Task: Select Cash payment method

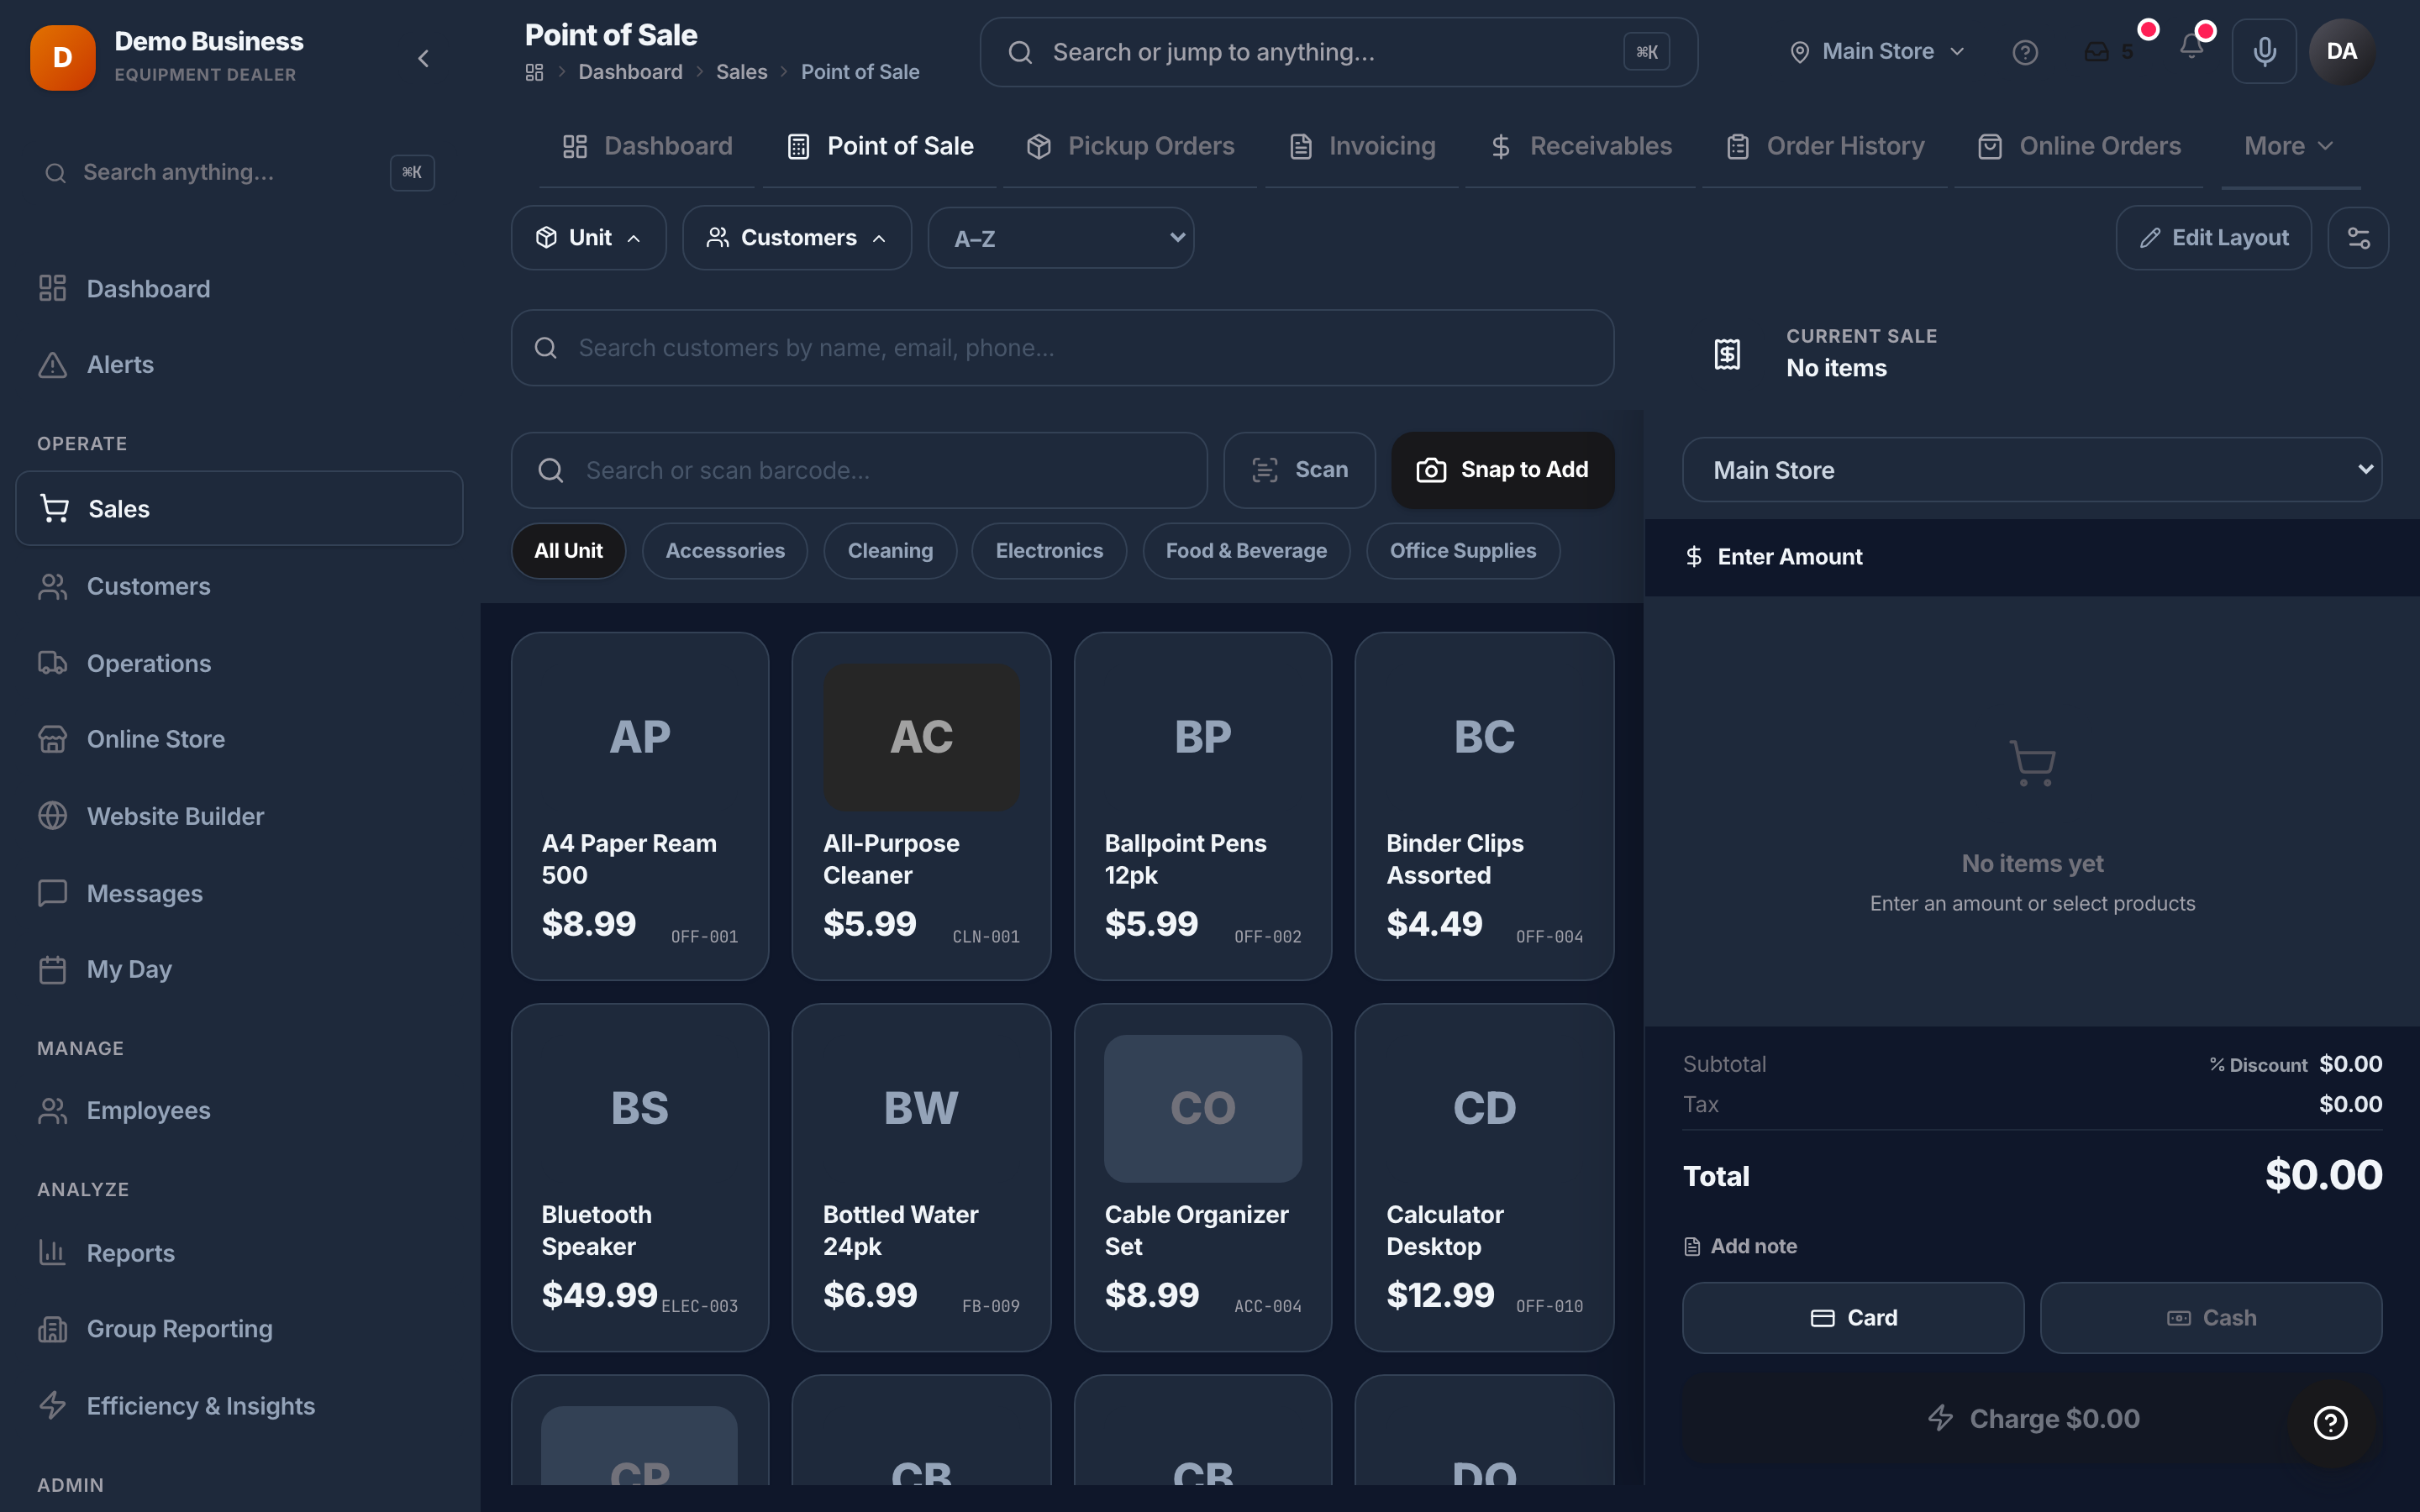Action: pyautogui.click(x=2211, y=1318)
